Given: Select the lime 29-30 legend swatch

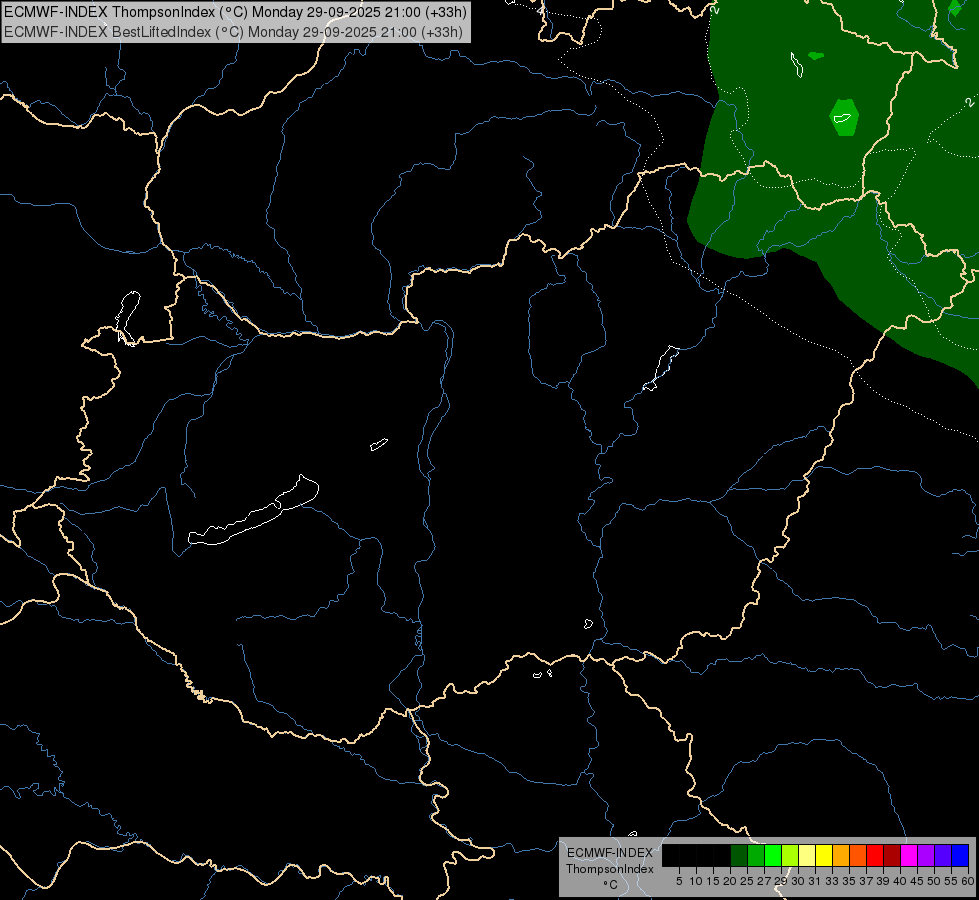Looking at the screenshot, I should (x=790, y=855).
